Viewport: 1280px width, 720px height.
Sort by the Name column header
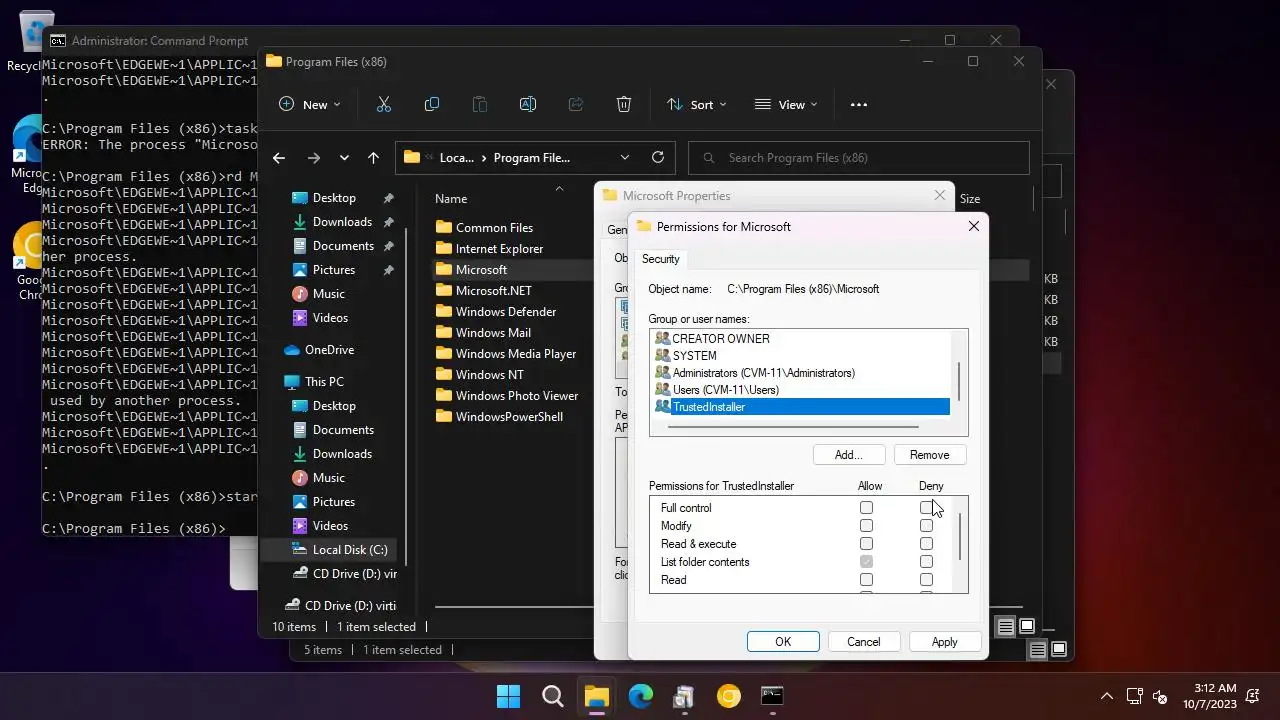[451, 199]
